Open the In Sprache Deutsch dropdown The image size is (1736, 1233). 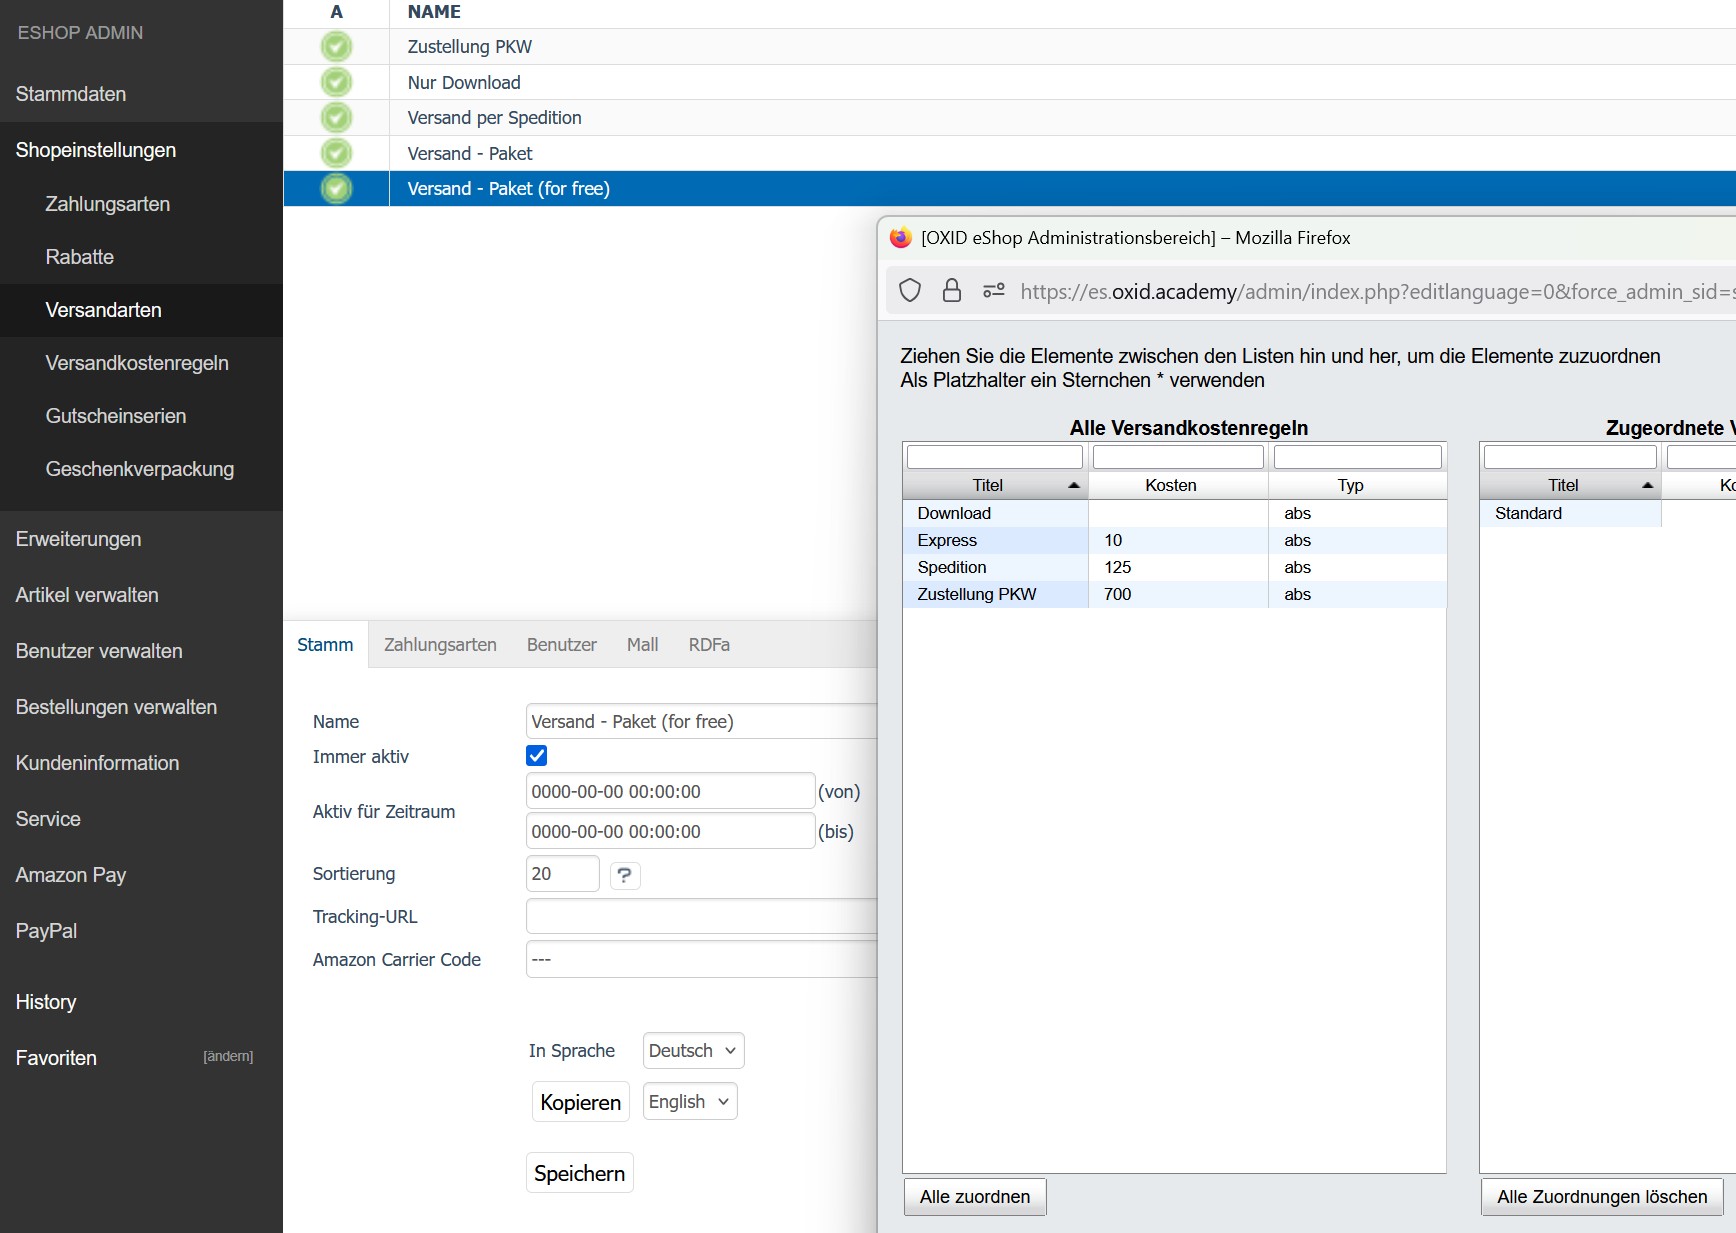point(693,1051)
